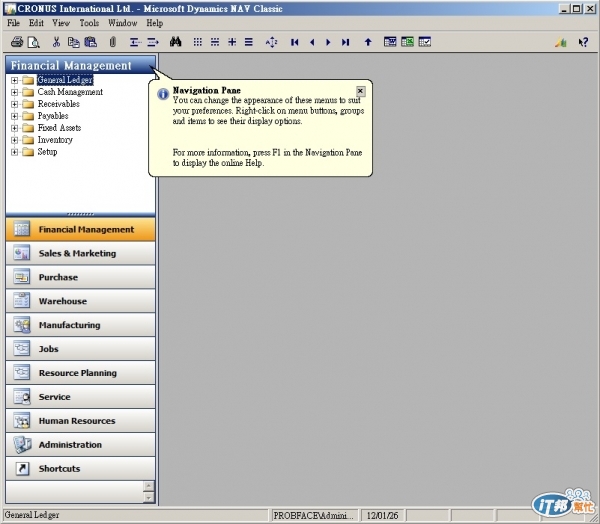This screenshot has width=600, height=524.
Task: Expand the General Ledger folder
Action: pos(15,80)
